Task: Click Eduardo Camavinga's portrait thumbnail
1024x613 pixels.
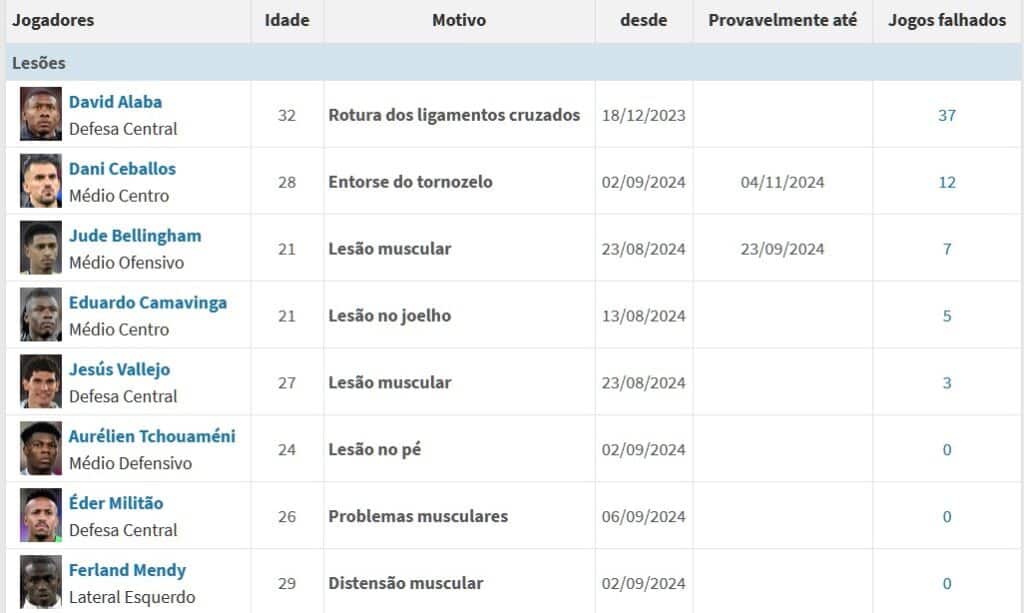Action: 40,315
